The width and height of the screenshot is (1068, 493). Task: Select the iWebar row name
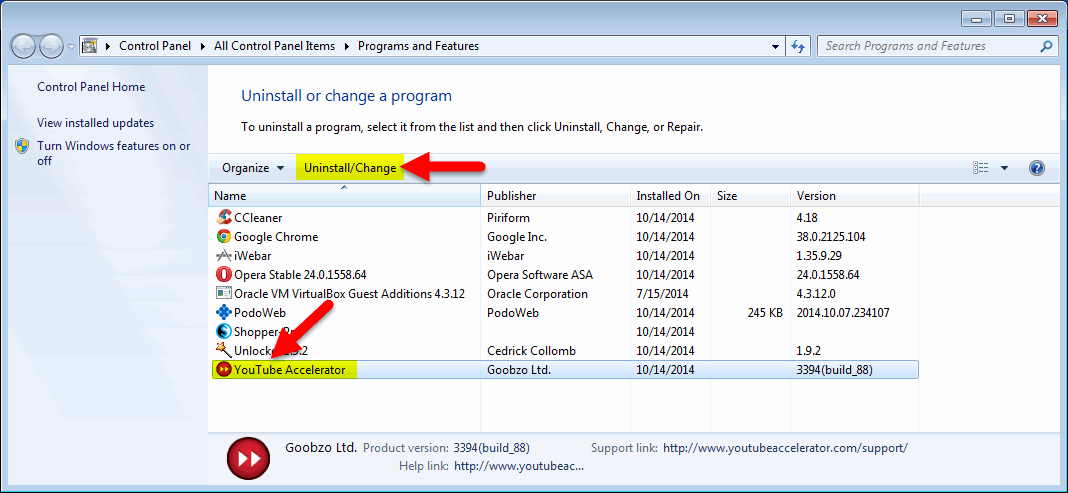253,256
